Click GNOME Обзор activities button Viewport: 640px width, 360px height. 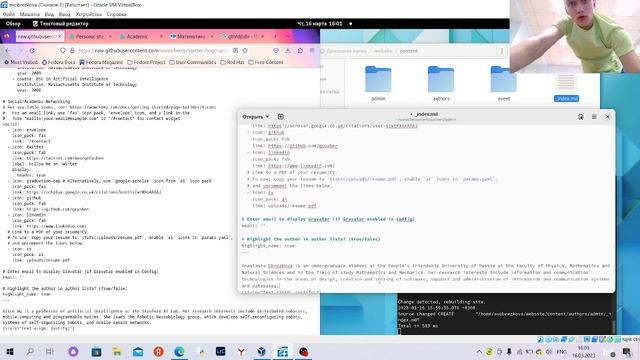pyautogui.click(x=13, y=24)
